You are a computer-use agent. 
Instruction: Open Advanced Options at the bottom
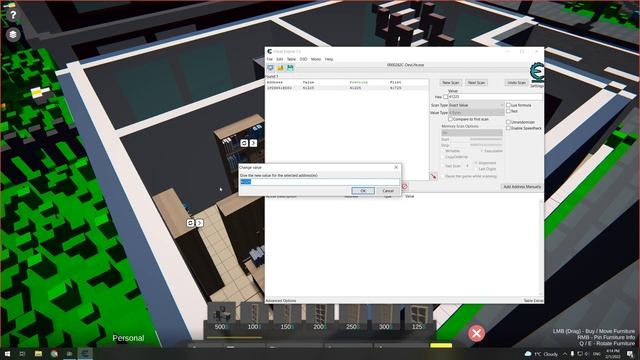tap(281, 301)
